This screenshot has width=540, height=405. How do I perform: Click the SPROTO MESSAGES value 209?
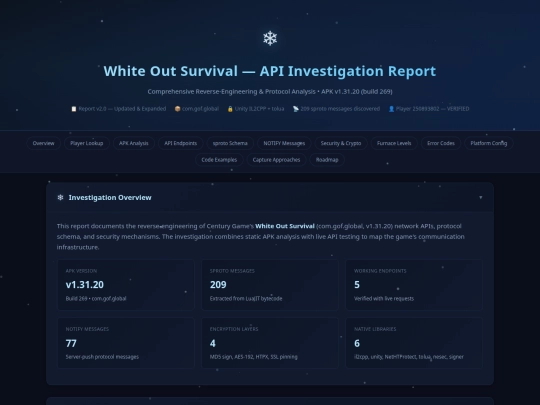(x=218, y=285)
